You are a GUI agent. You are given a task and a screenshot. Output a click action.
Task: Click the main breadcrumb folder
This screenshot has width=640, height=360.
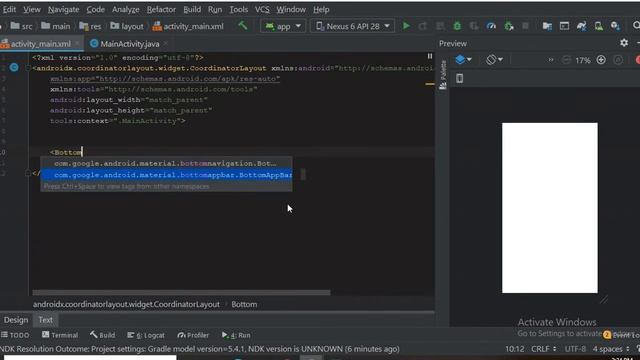point(56,26)
